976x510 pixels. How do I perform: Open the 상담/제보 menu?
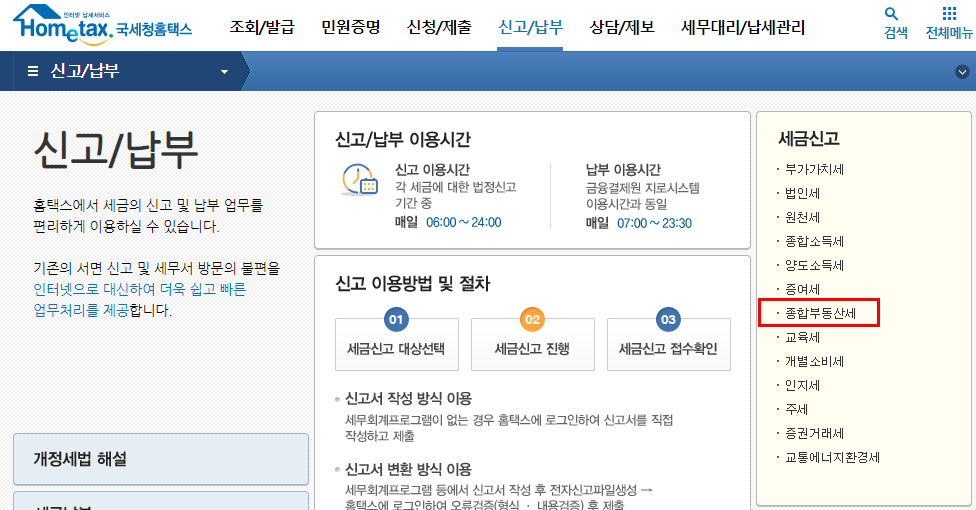click(622, 27)
